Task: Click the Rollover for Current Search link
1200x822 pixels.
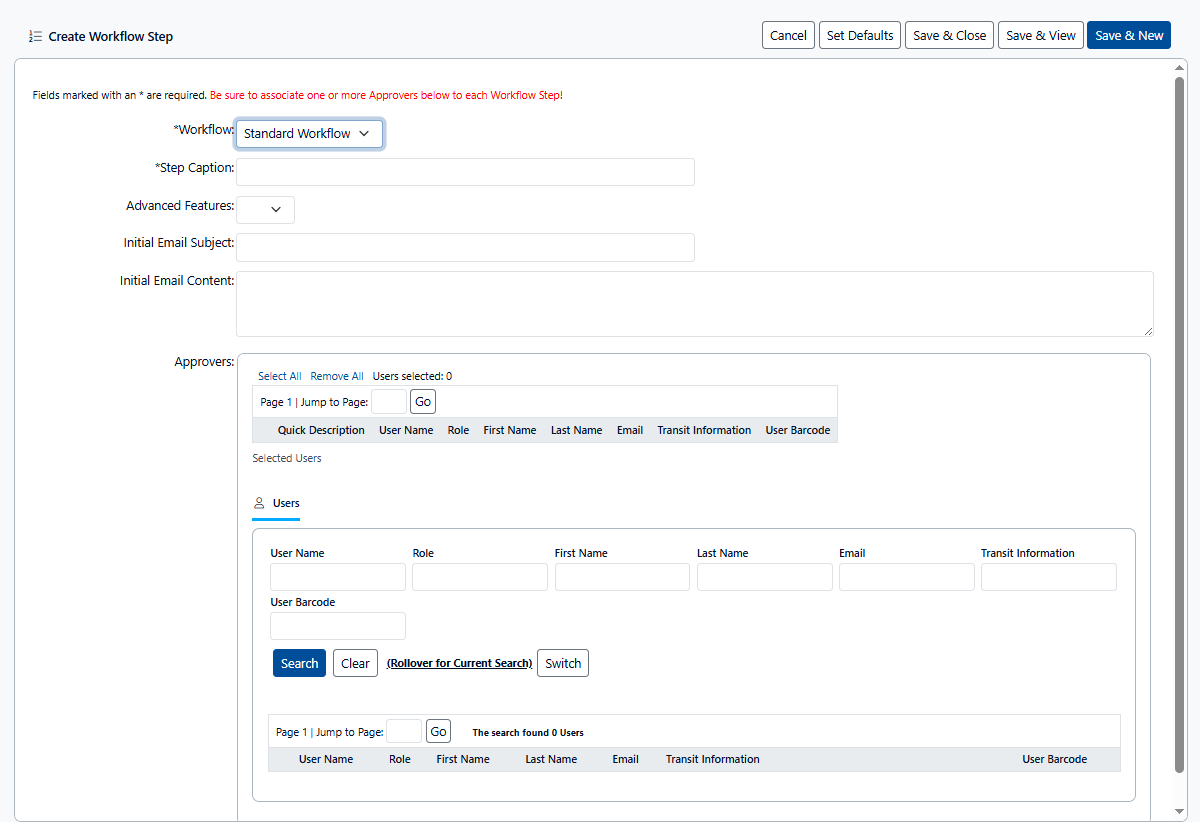Action: pos(459,663)
